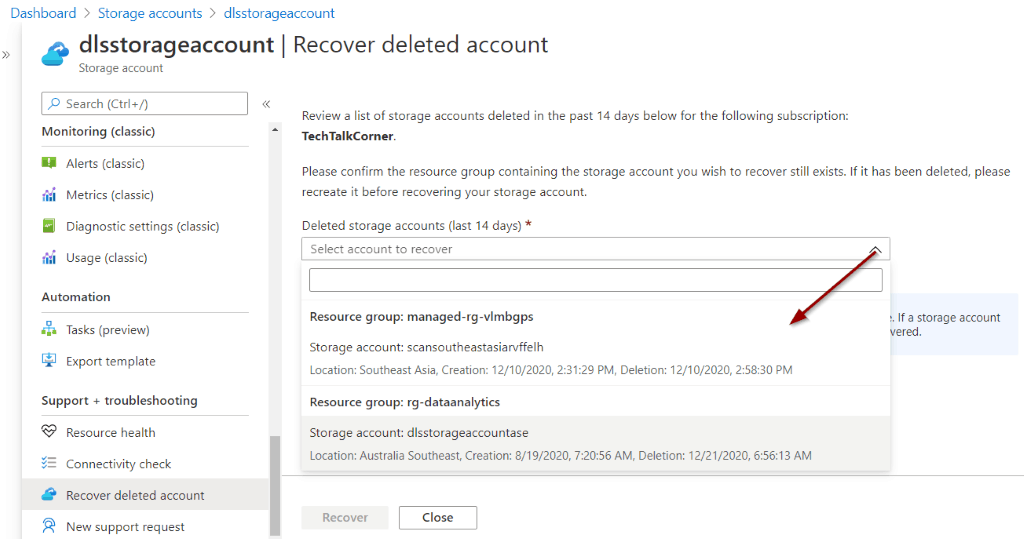Click the Australia Southeast location details line

pos(560,455)
